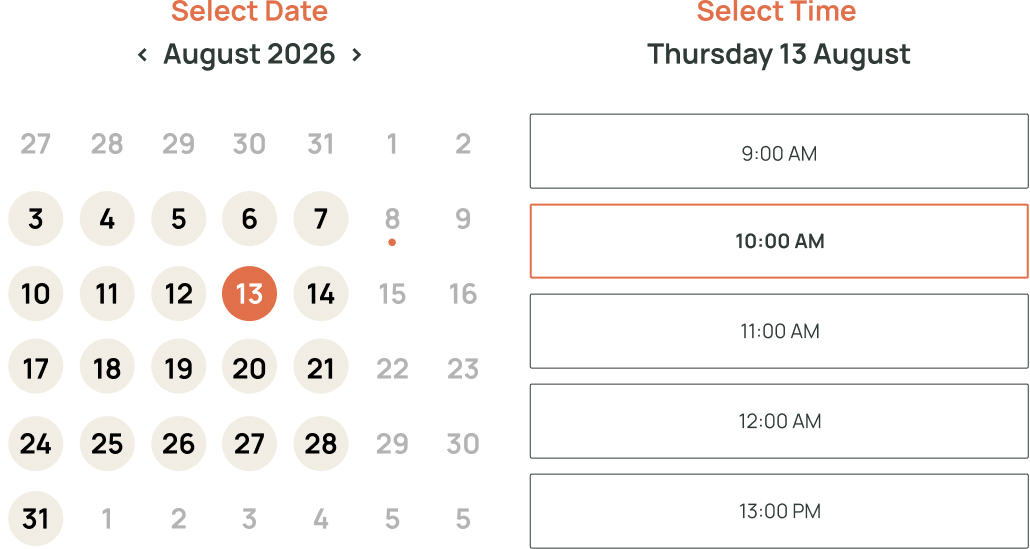Advance to next month arrow
Image resolution: width=1030 pixels, height=549 pixels.
click(357, 55)
